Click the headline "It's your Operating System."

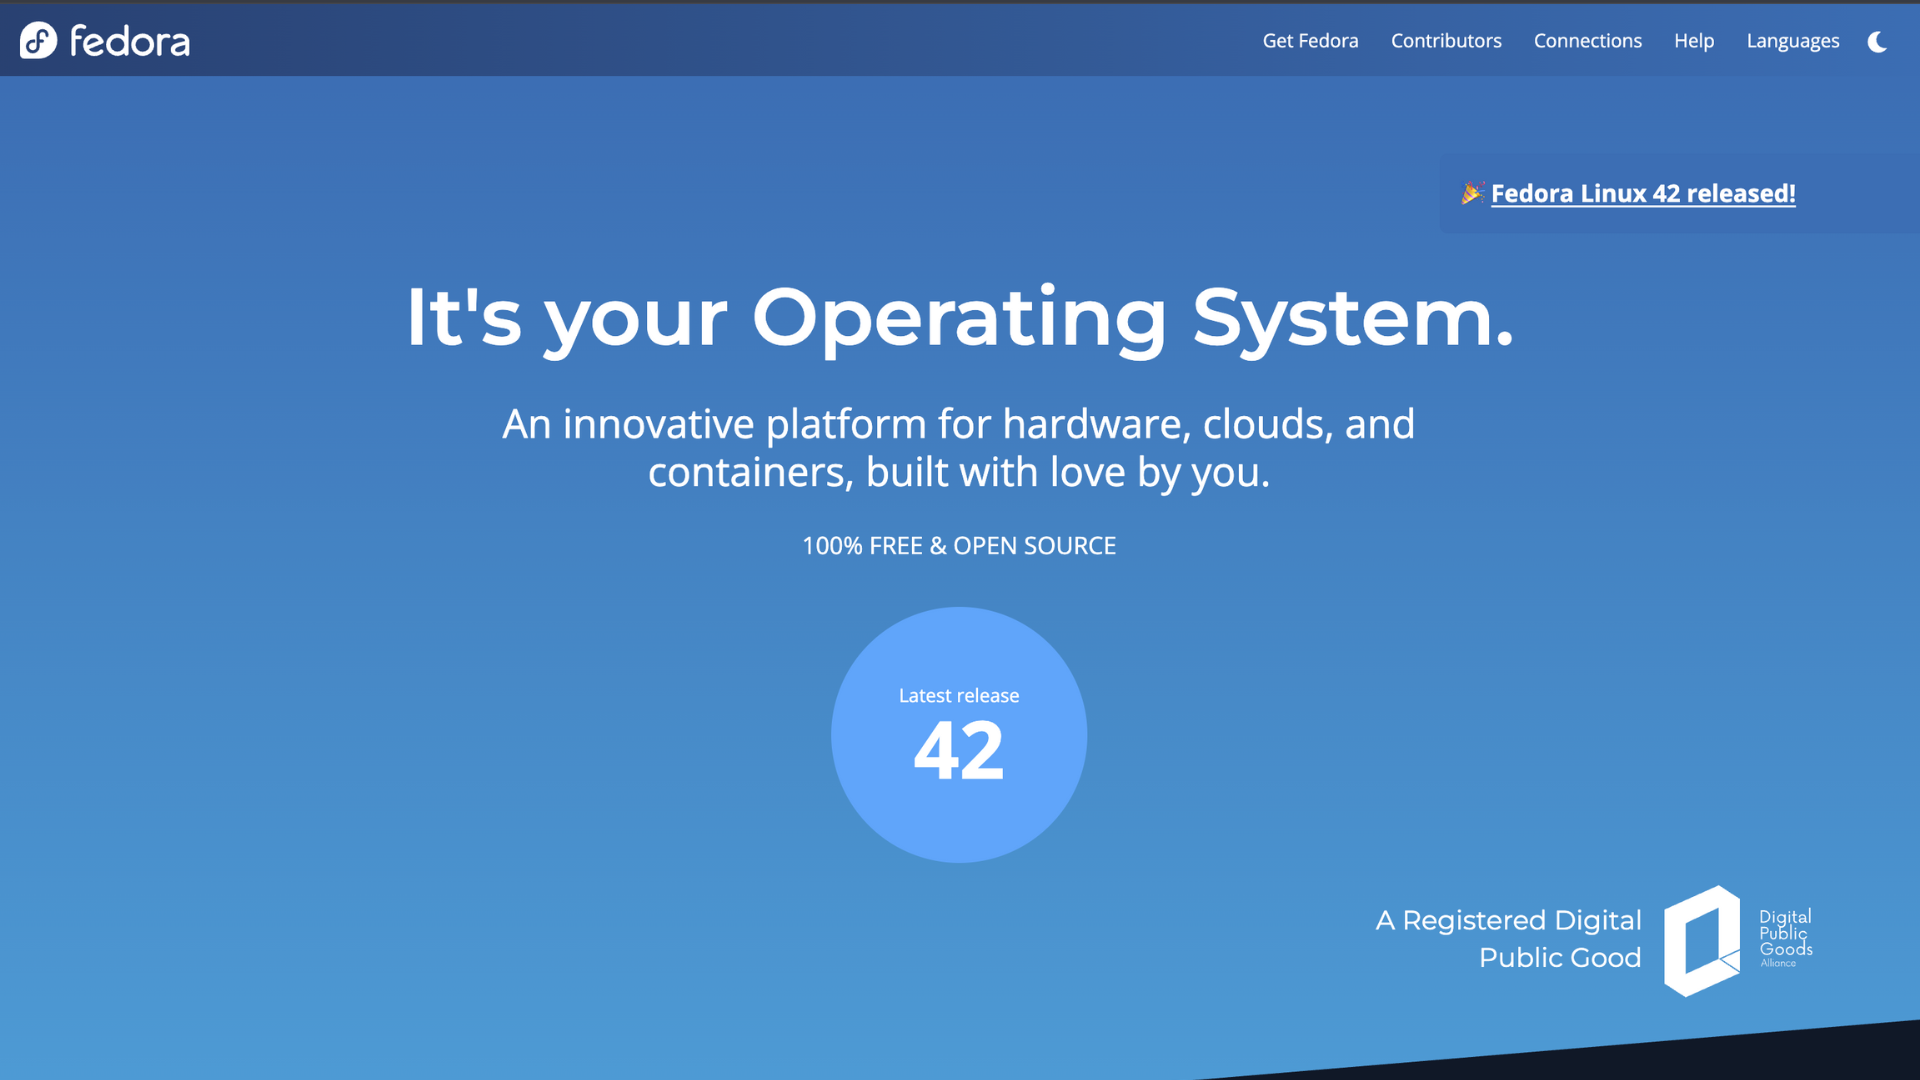[x=958, y=320]
